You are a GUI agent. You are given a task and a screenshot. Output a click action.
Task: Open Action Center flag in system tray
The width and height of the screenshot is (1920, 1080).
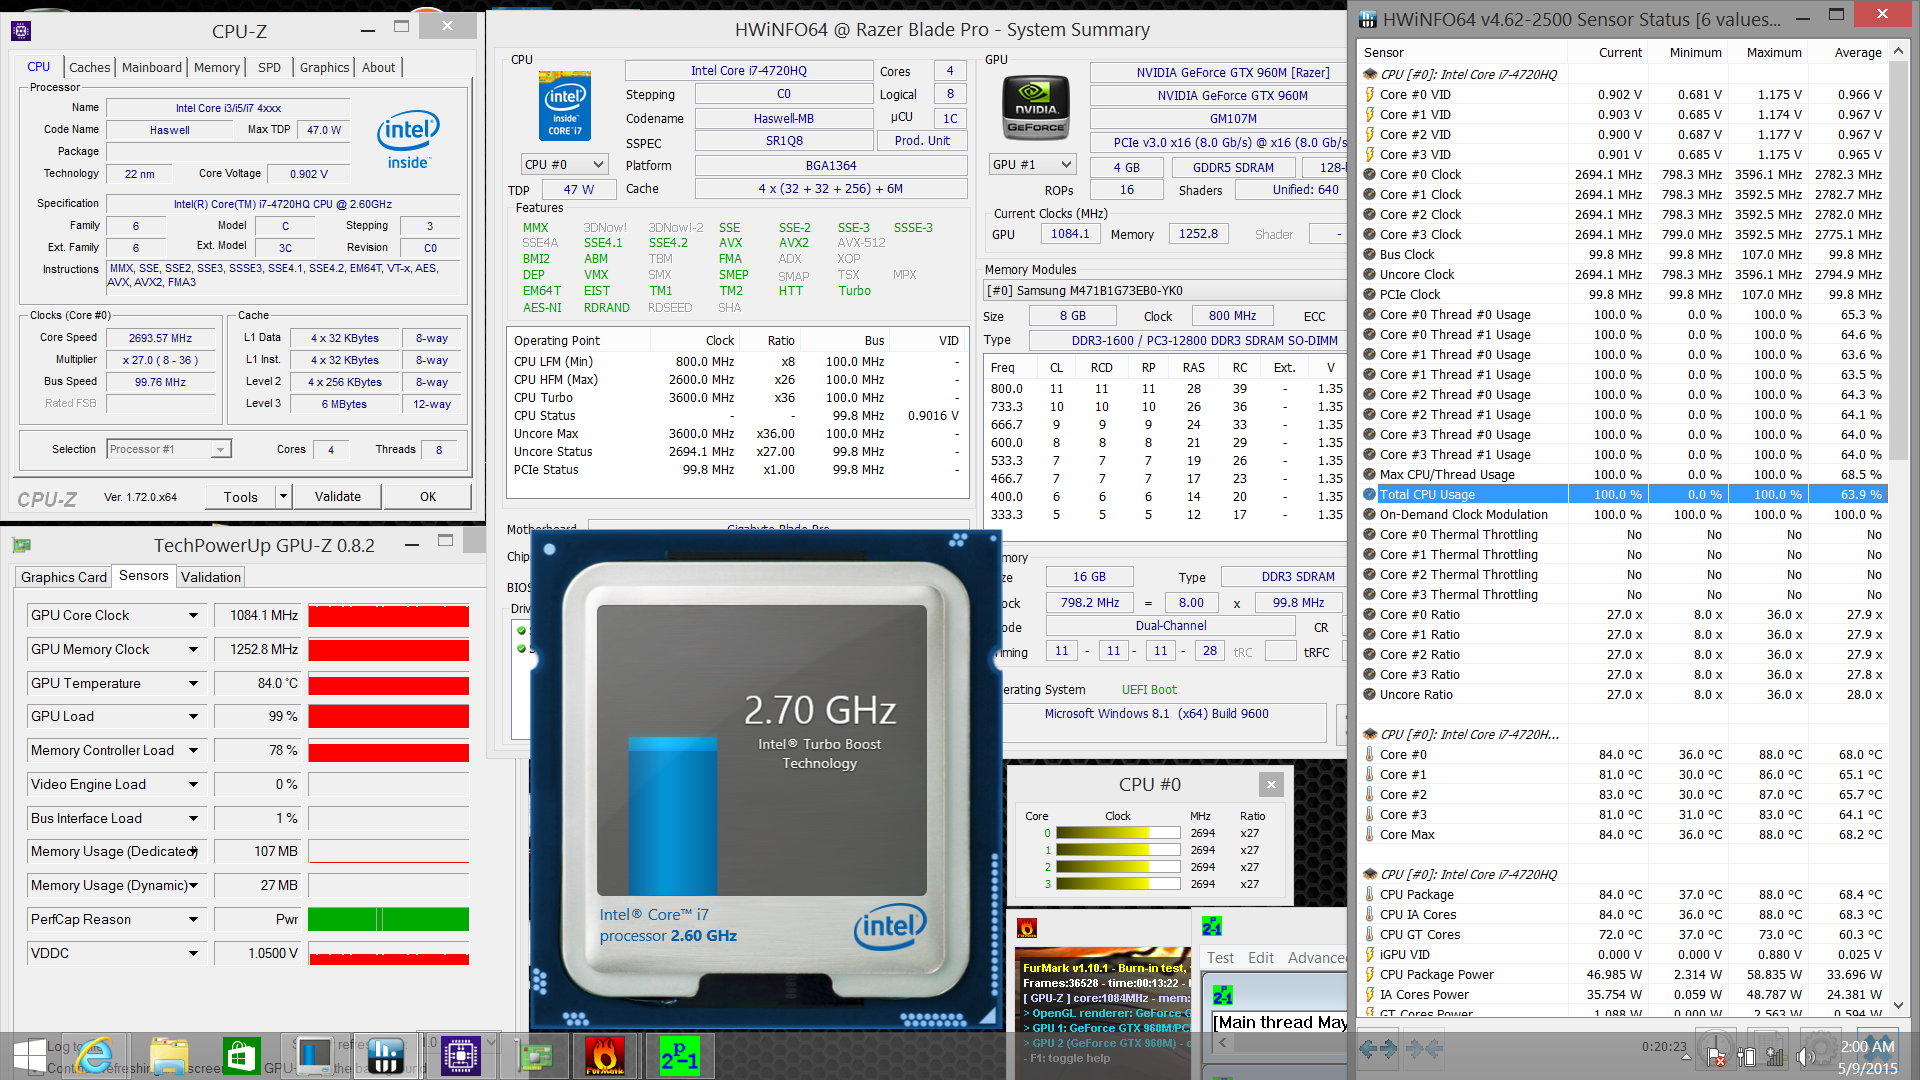point(1716,1056)
